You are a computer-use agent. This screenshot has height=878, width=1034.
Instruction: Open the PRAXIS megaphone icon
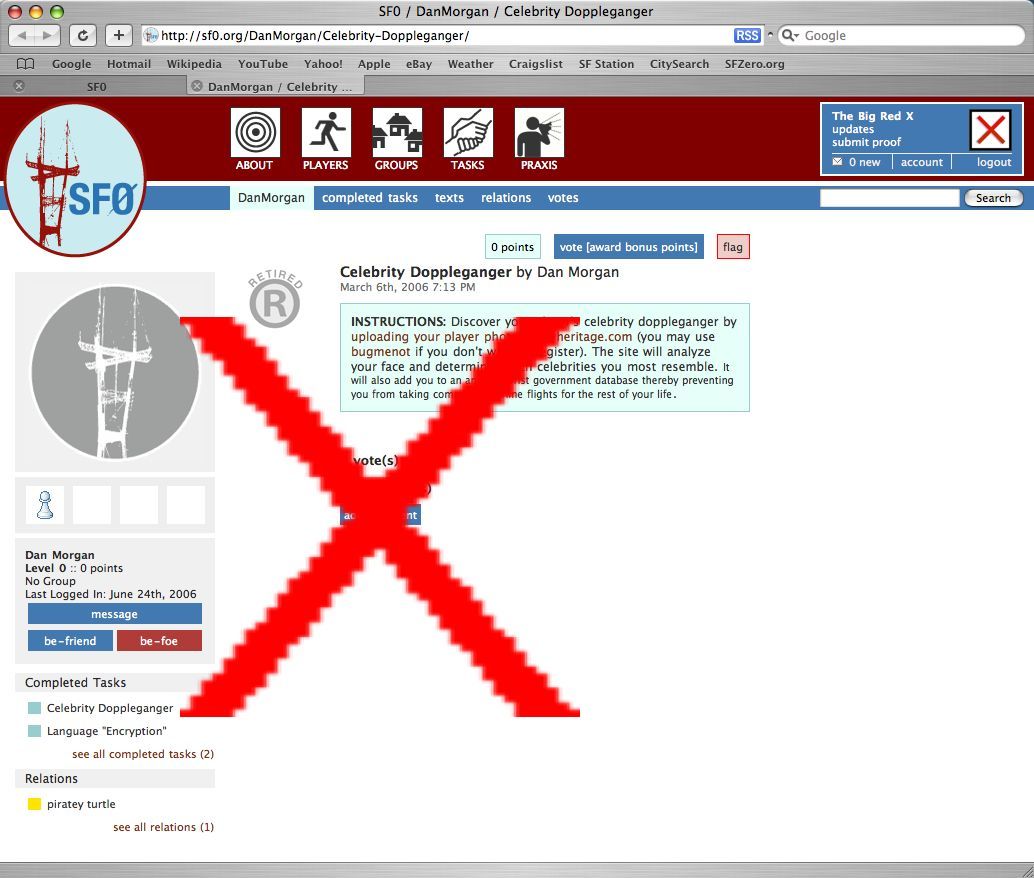(x=539, y=133)
